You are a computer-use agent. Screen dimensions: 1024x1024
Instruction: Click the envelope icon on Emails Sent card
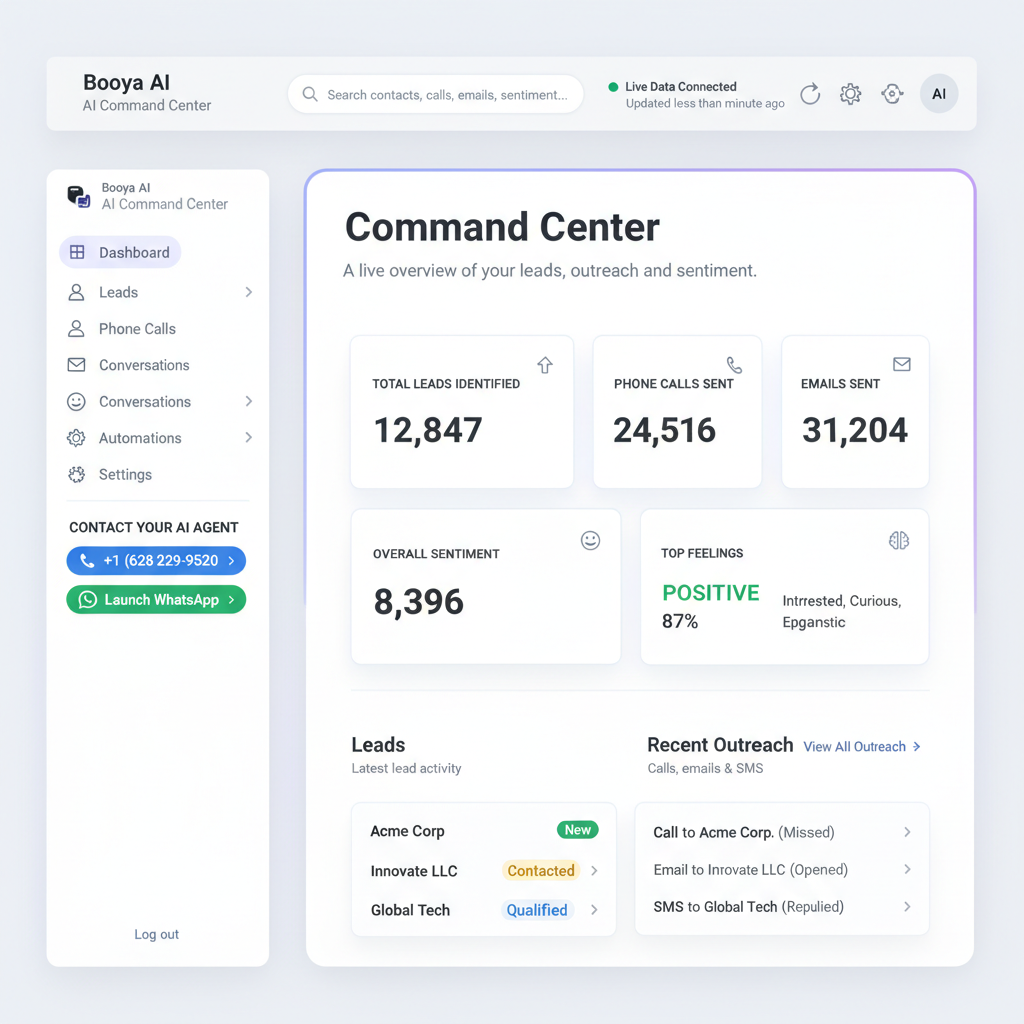point(902,364)
